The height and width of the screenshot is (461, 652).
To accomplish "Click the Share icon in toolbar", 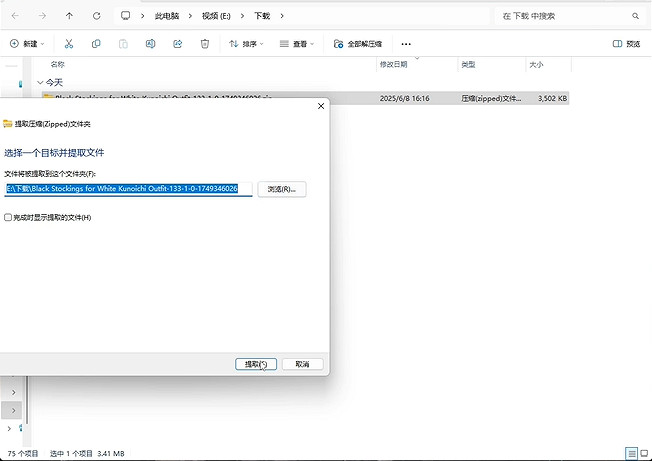I will [177, 44].
